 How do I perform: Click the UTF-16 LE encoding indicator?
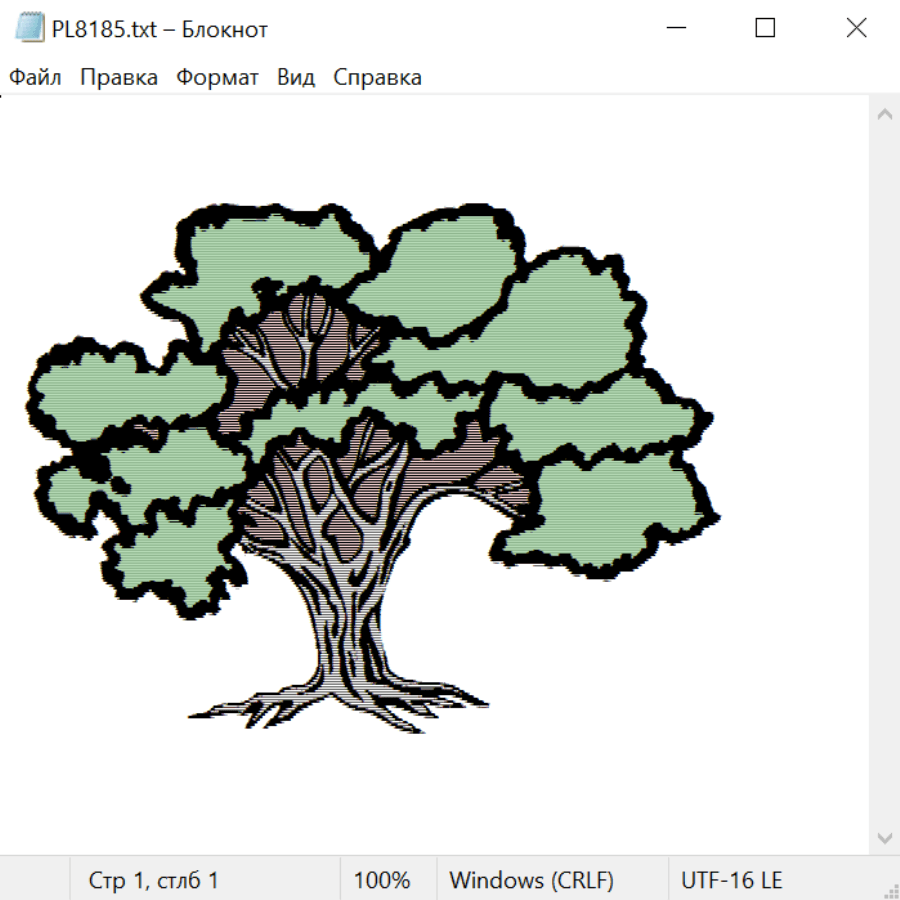tap(731, 881)
